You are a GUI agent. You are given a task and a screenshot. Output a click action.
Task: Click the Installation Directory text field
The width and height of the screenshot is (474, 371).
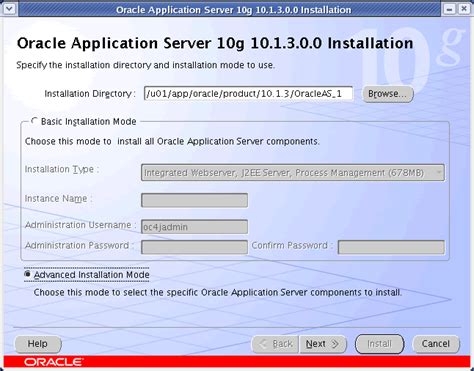[x=248, y=93]
